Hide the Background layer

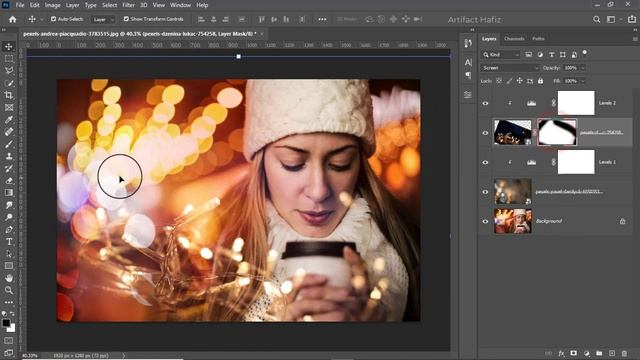[x=485, y=222]
